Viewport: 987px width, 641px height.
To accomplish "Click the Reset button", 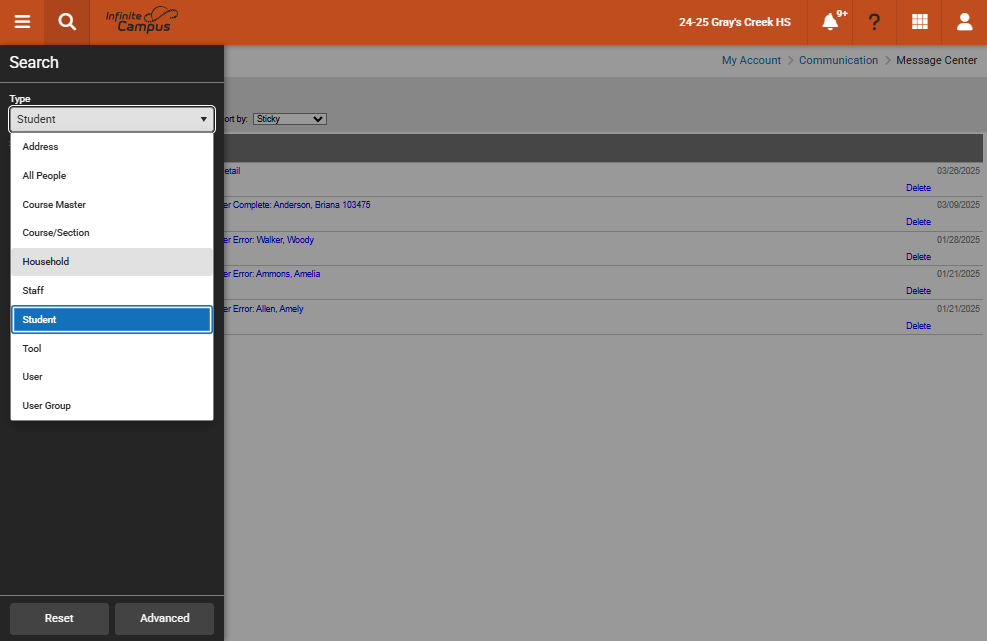I will (59, 618).
